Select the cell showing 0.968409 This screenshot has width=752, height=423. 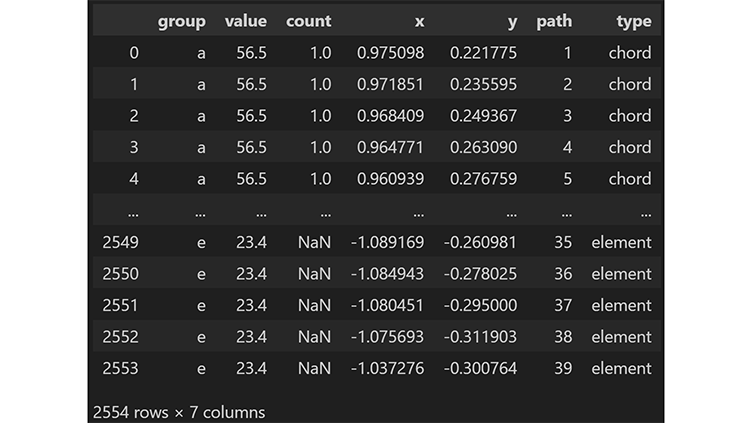point(390,116)
